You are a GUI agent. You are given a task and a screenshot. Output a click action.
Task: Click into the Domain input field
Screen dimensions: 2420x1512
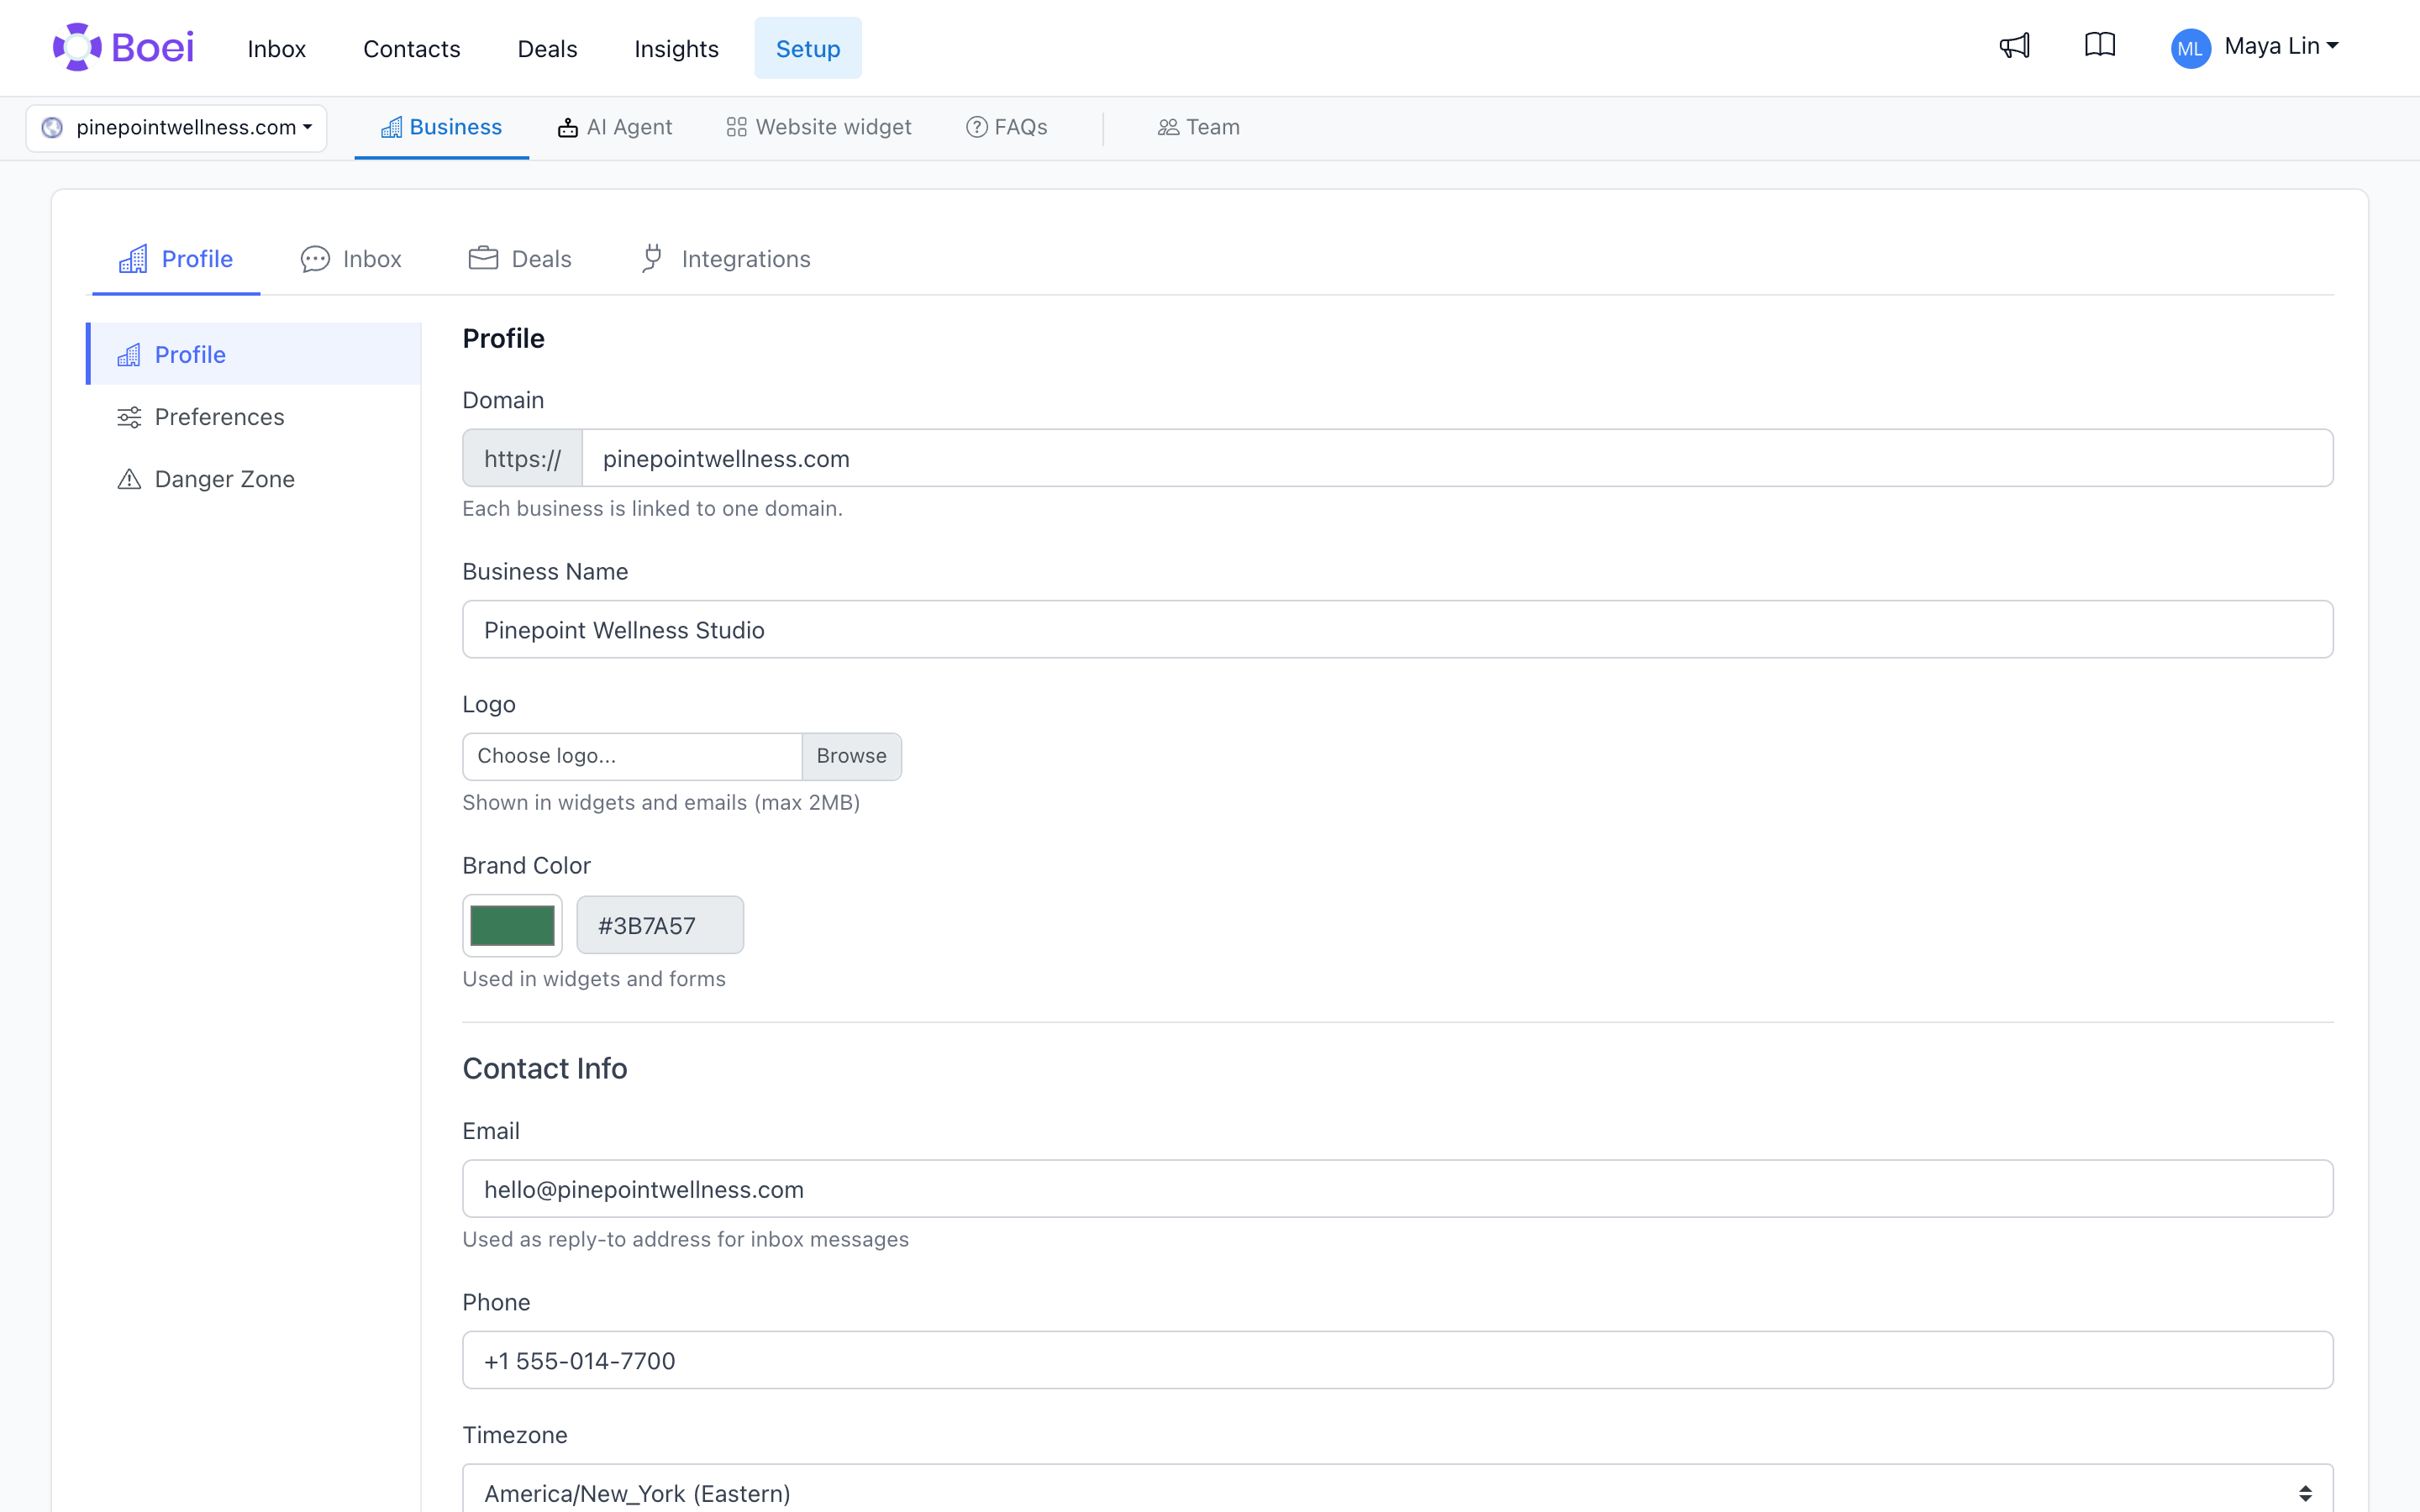pyautogui.click(x=1458, y=458)
